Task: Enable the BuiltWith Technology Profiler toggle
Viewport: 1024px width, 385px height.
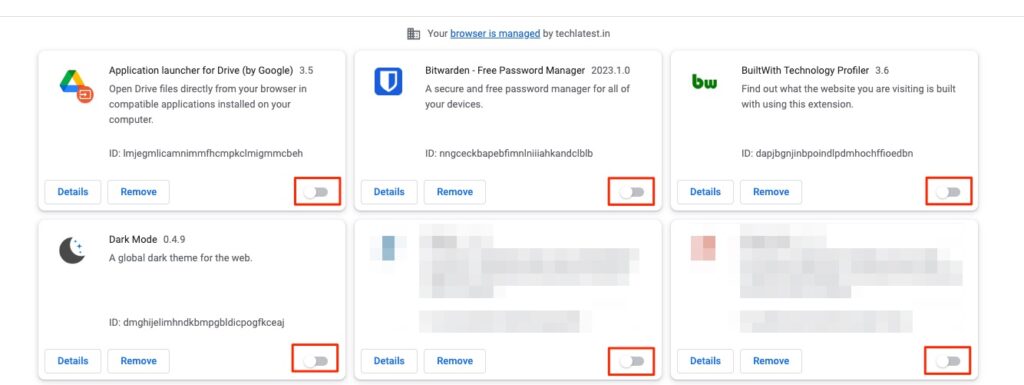Action: point(948,192)
